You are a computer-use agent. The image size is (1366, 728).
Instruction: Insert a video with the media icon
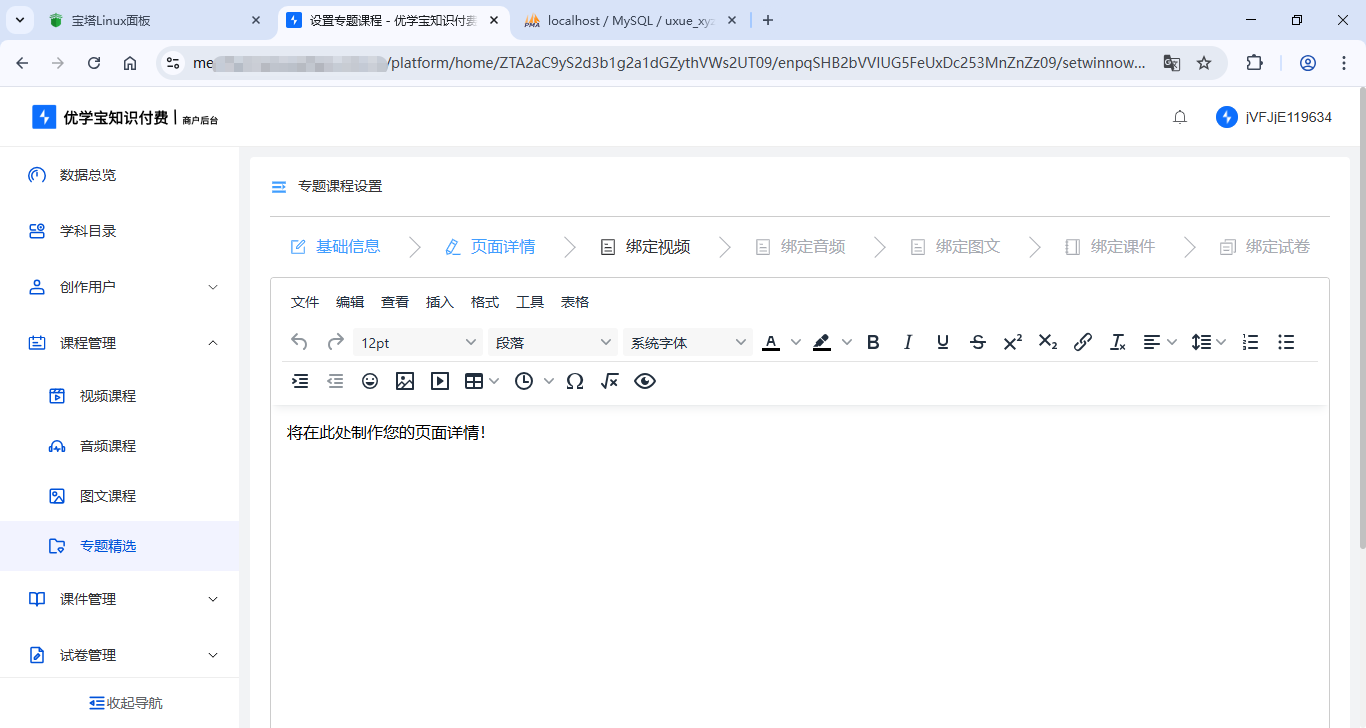(x=440, y=381)
